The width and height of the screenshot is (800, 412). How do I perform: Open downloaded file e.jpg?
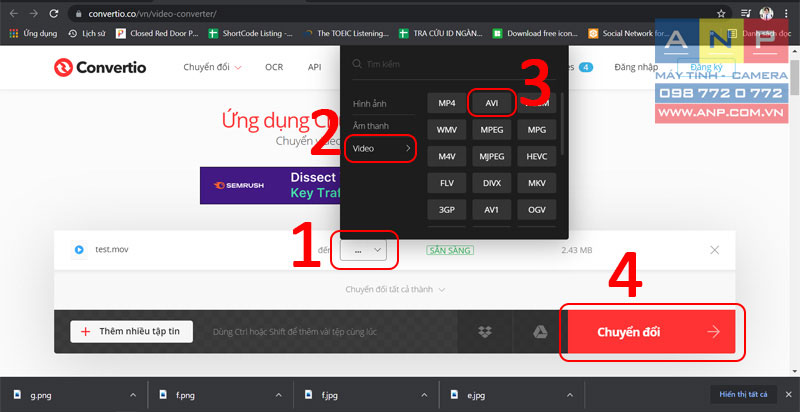[474, 395]
